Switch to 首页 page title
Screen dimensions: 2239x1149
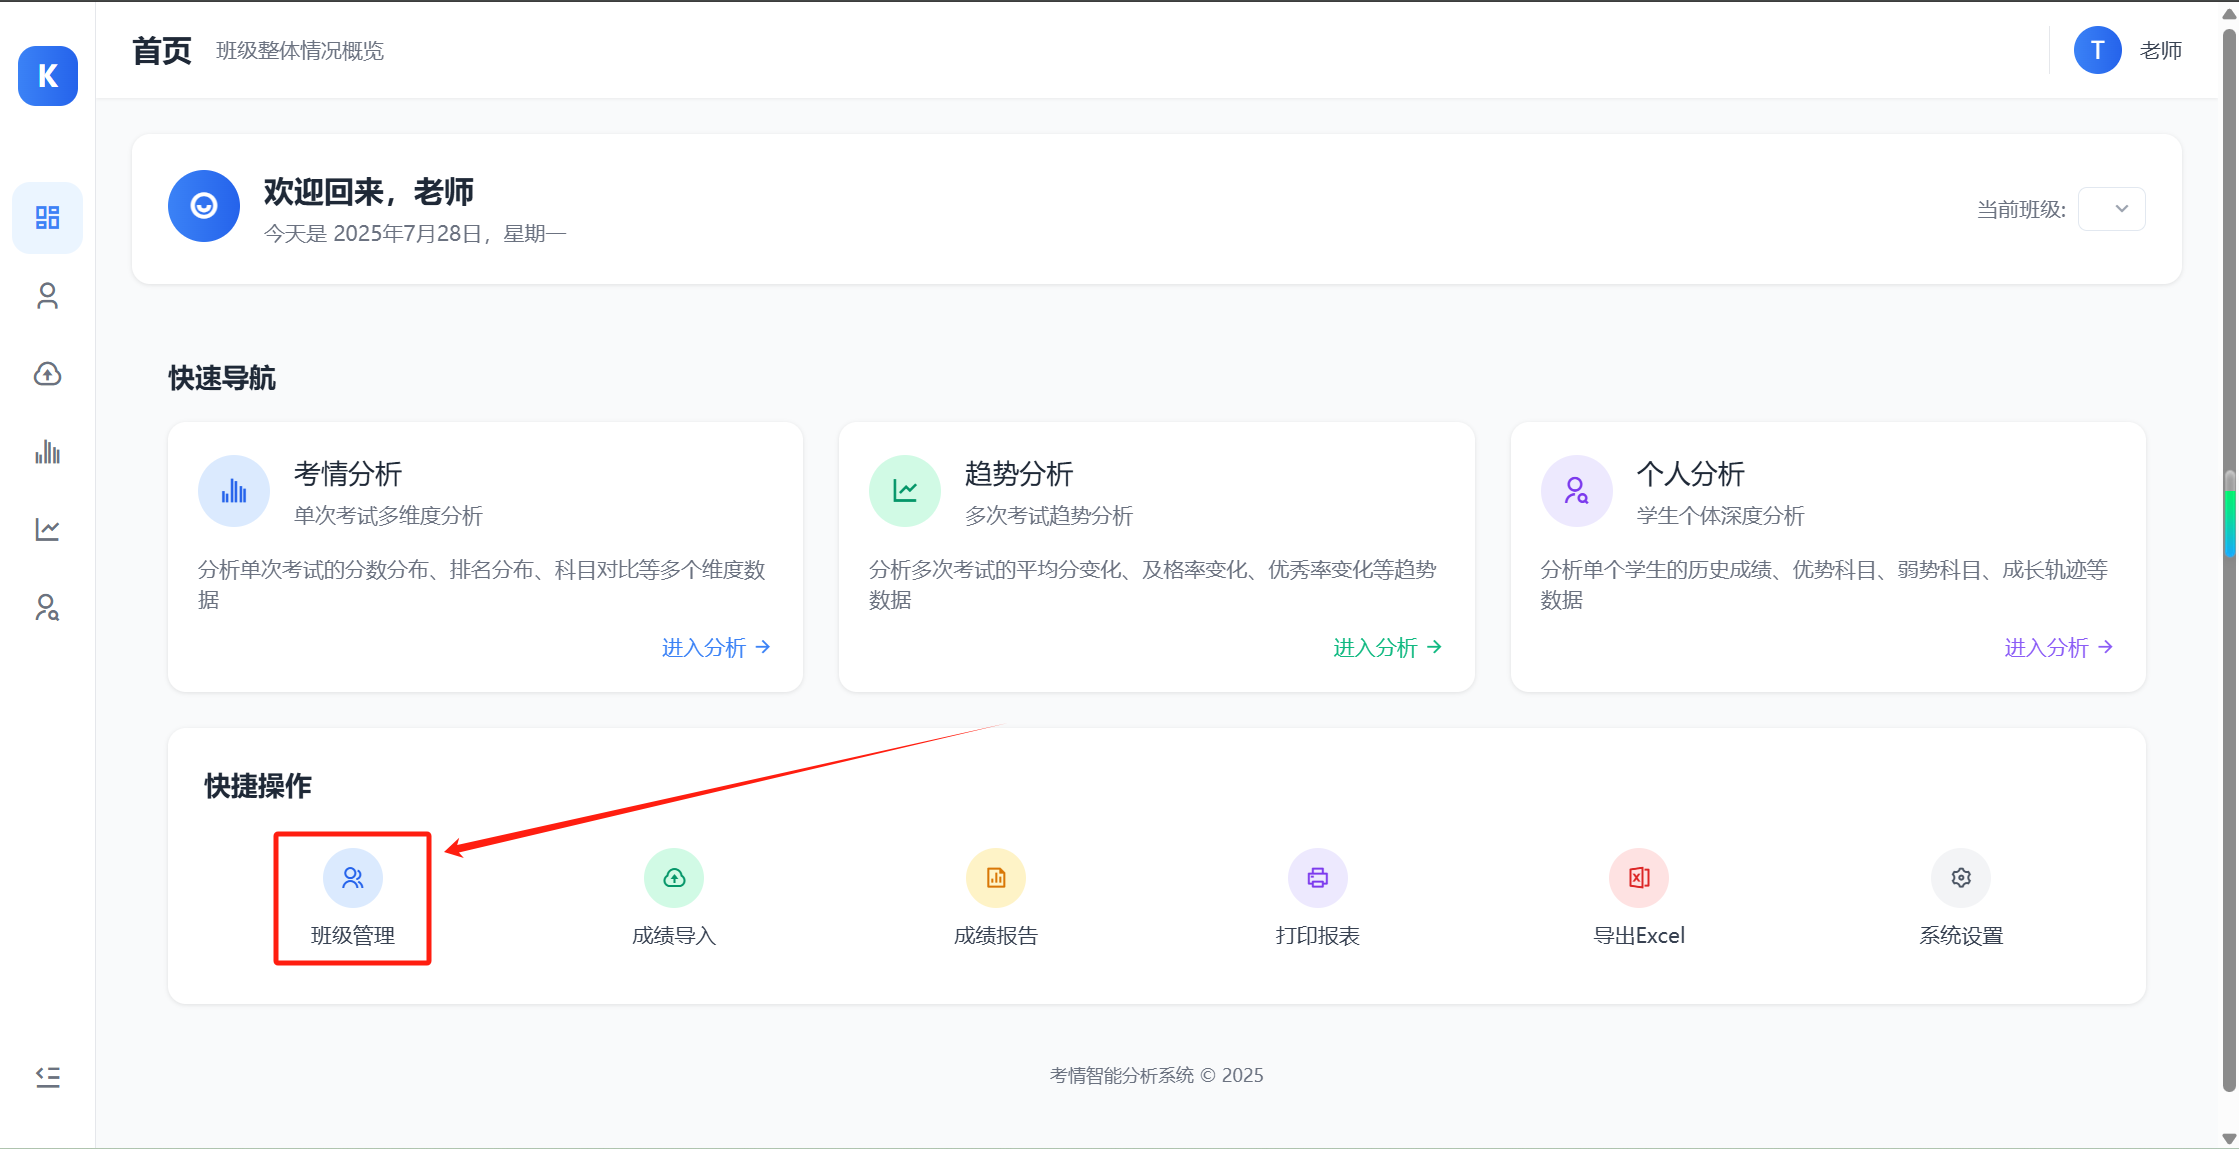(x=161, y=50)
